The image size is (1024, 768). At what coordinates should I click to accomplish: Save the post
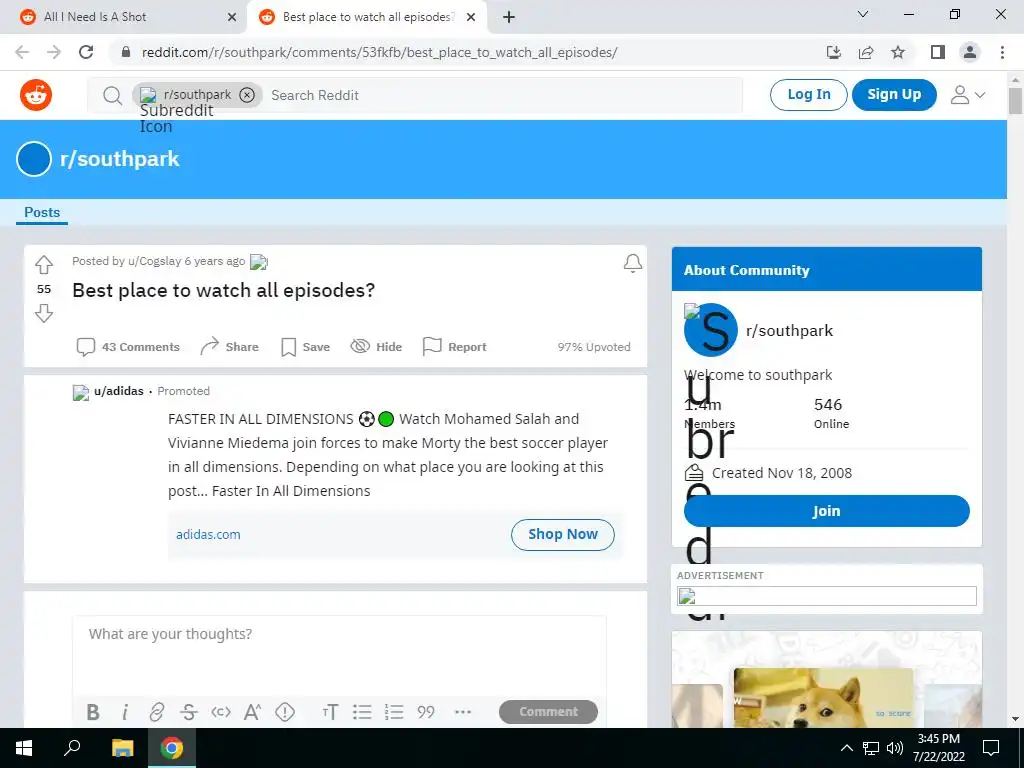click(305, 347)
